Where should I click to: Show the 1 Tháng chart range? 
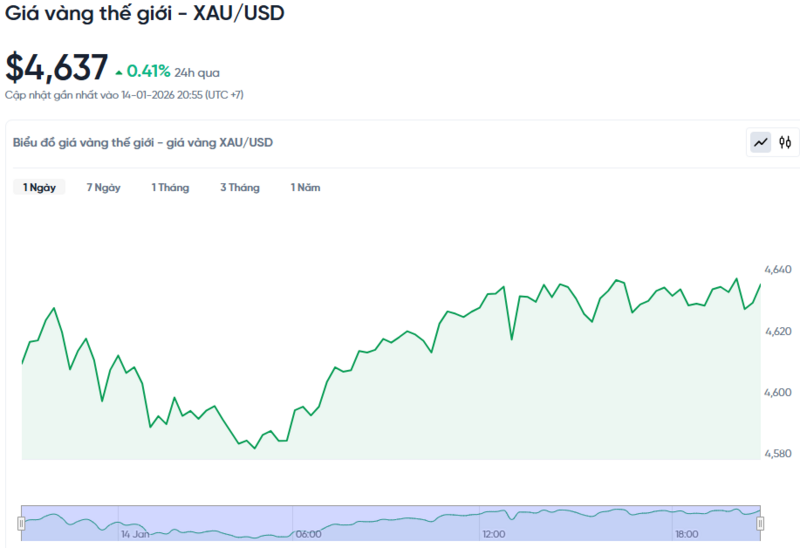tap(170, 187)
